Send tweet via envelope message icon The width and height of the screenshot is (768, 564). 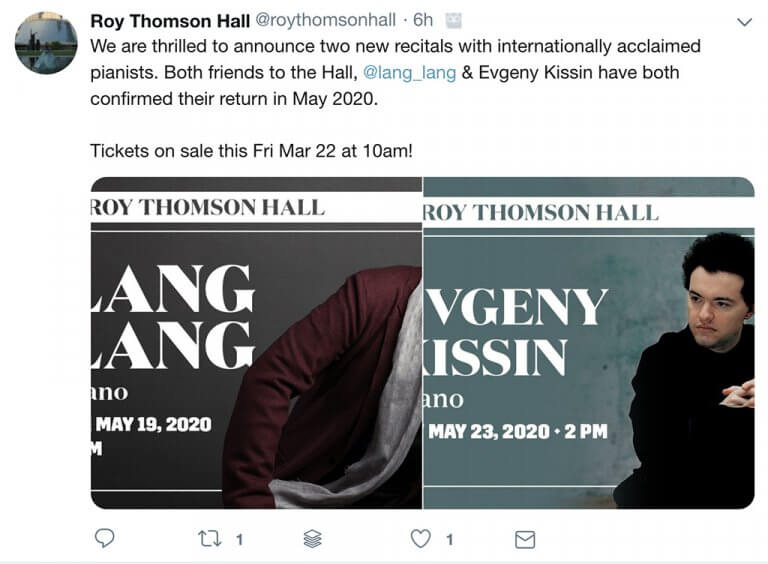524,539
